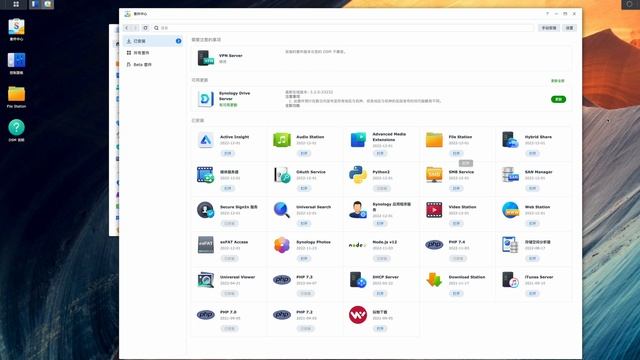Select the PHP 7.4 package icon
The height and width of the screenshot is (360, 640).
click(434, 245)
